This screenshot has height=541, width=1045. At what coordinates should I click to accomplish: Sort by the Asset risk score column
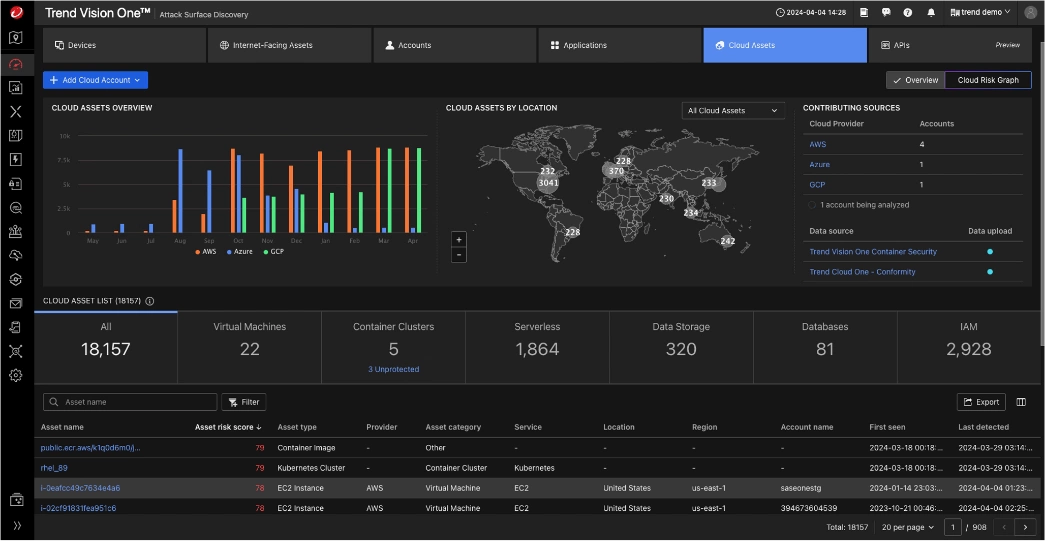coord(227,427)
